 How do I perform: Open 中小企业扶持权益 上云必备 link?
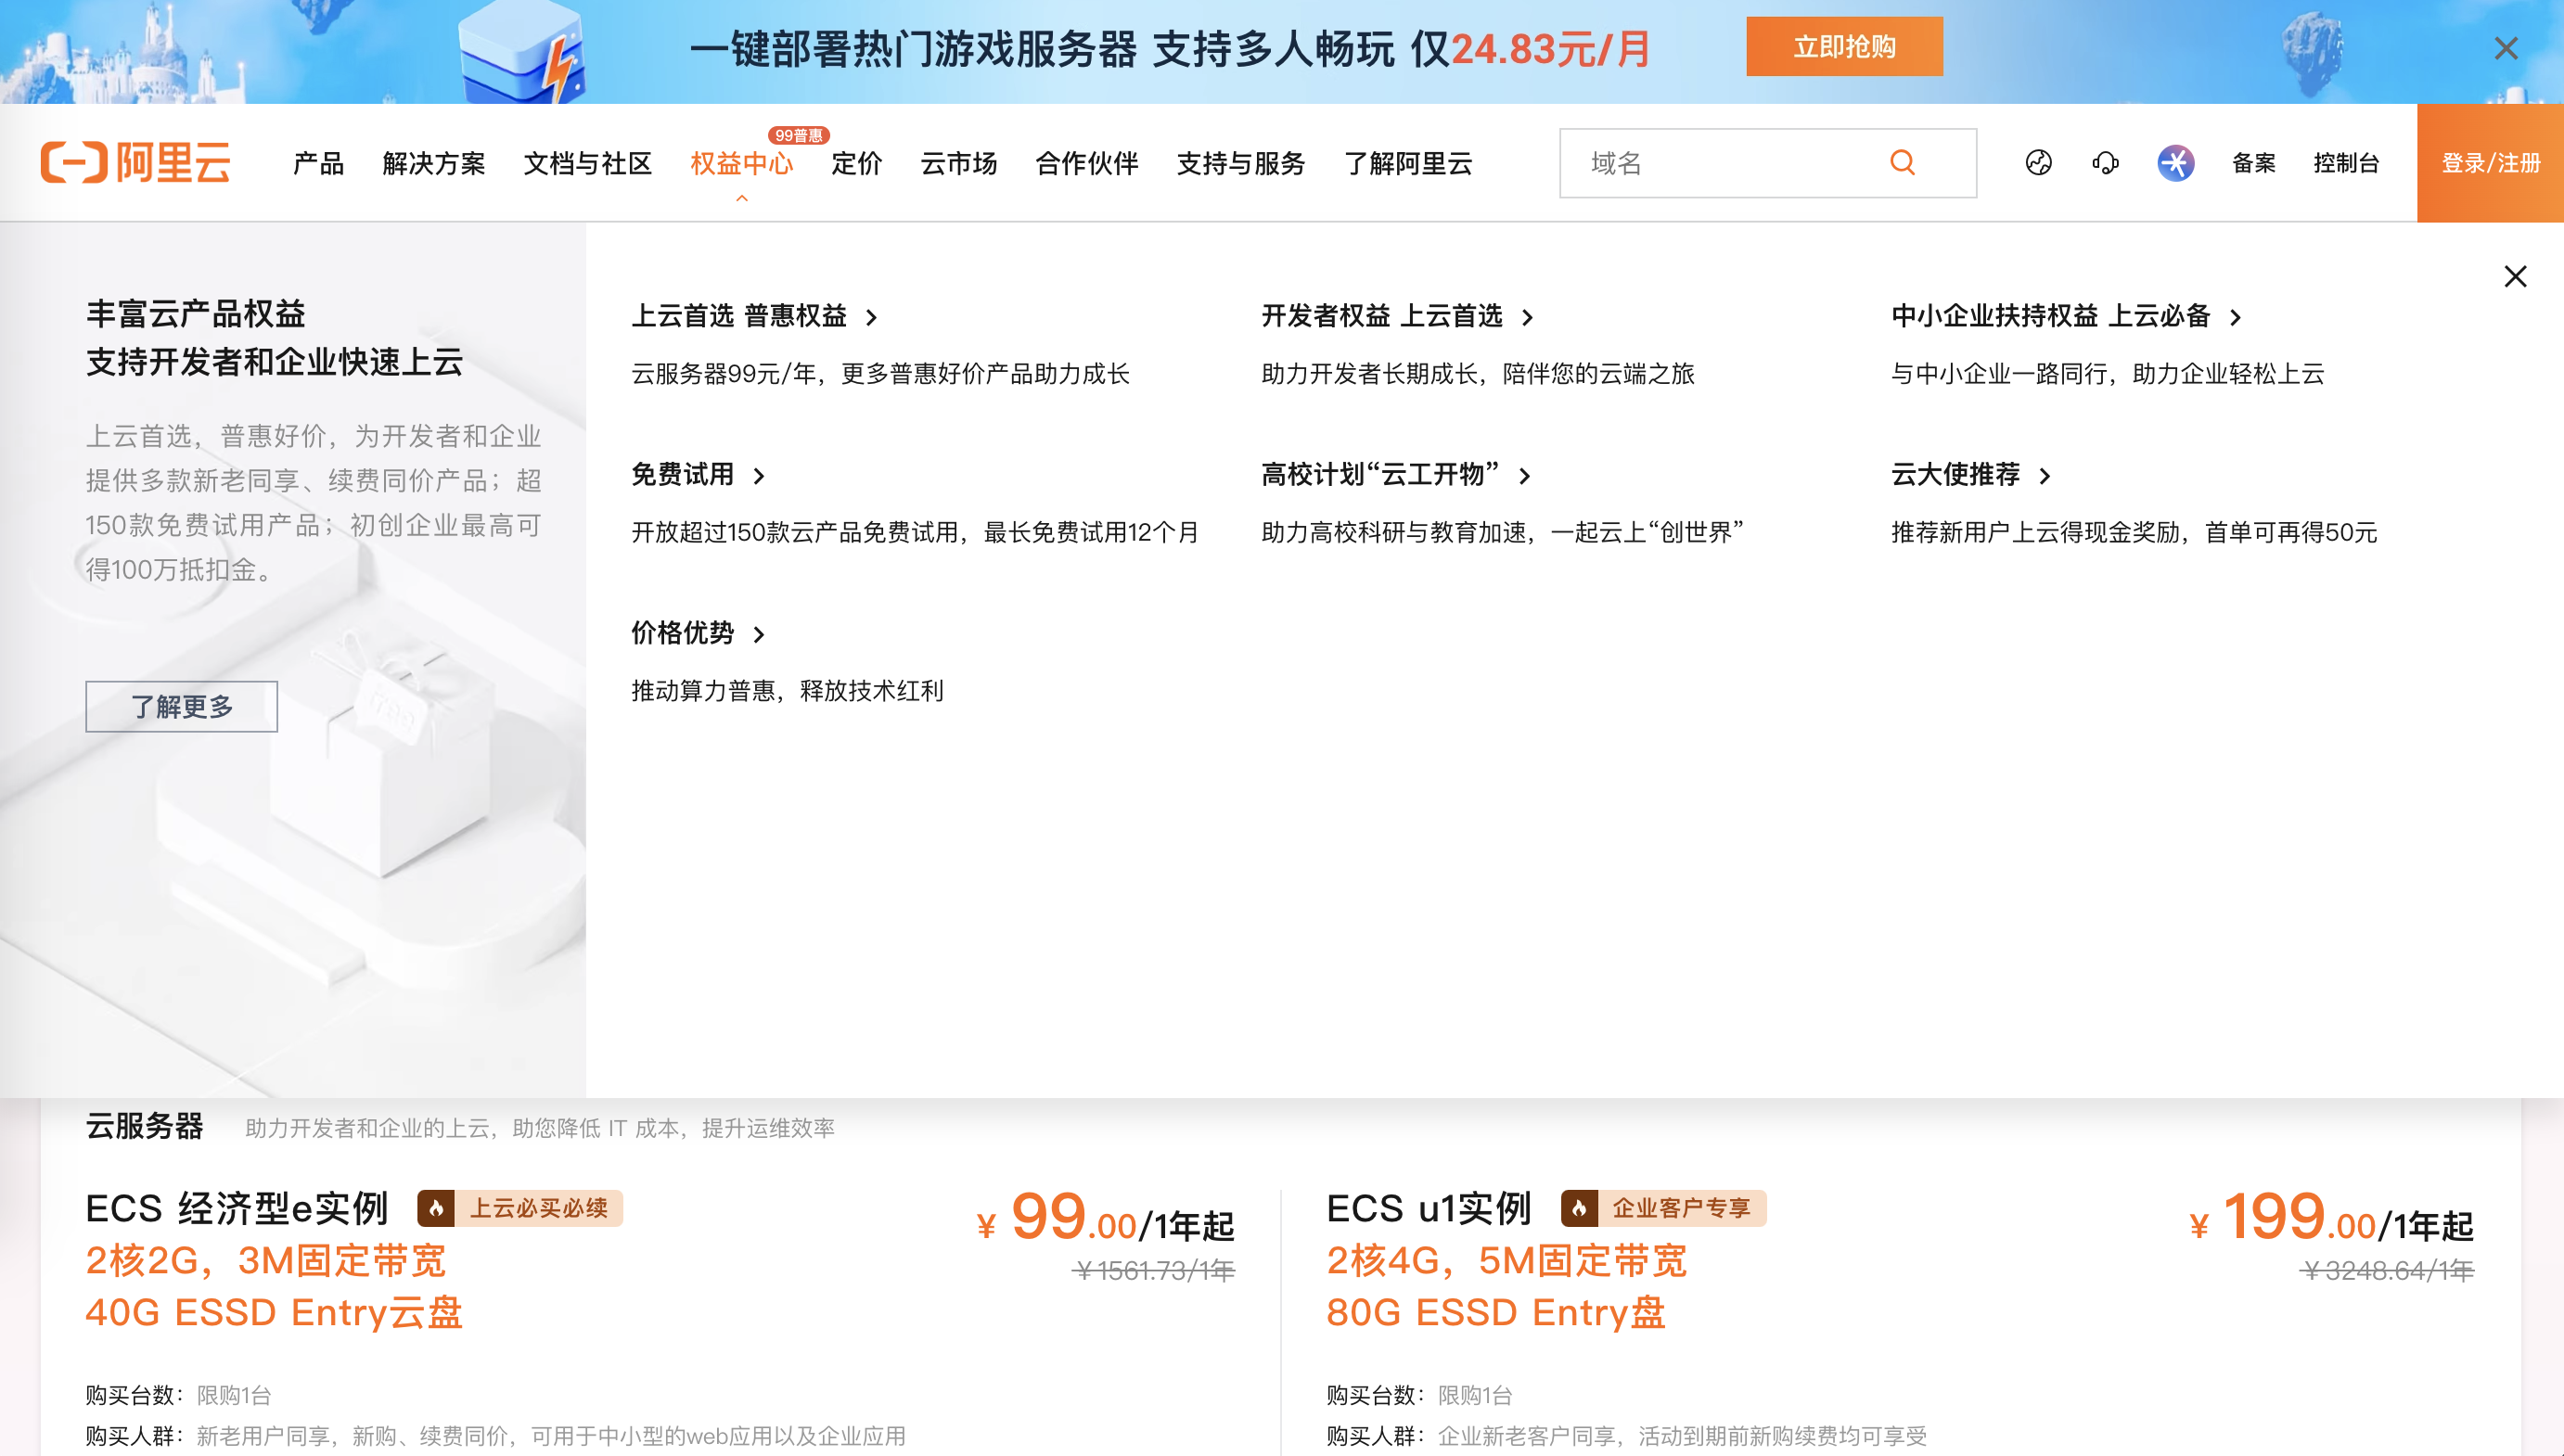2050,316
